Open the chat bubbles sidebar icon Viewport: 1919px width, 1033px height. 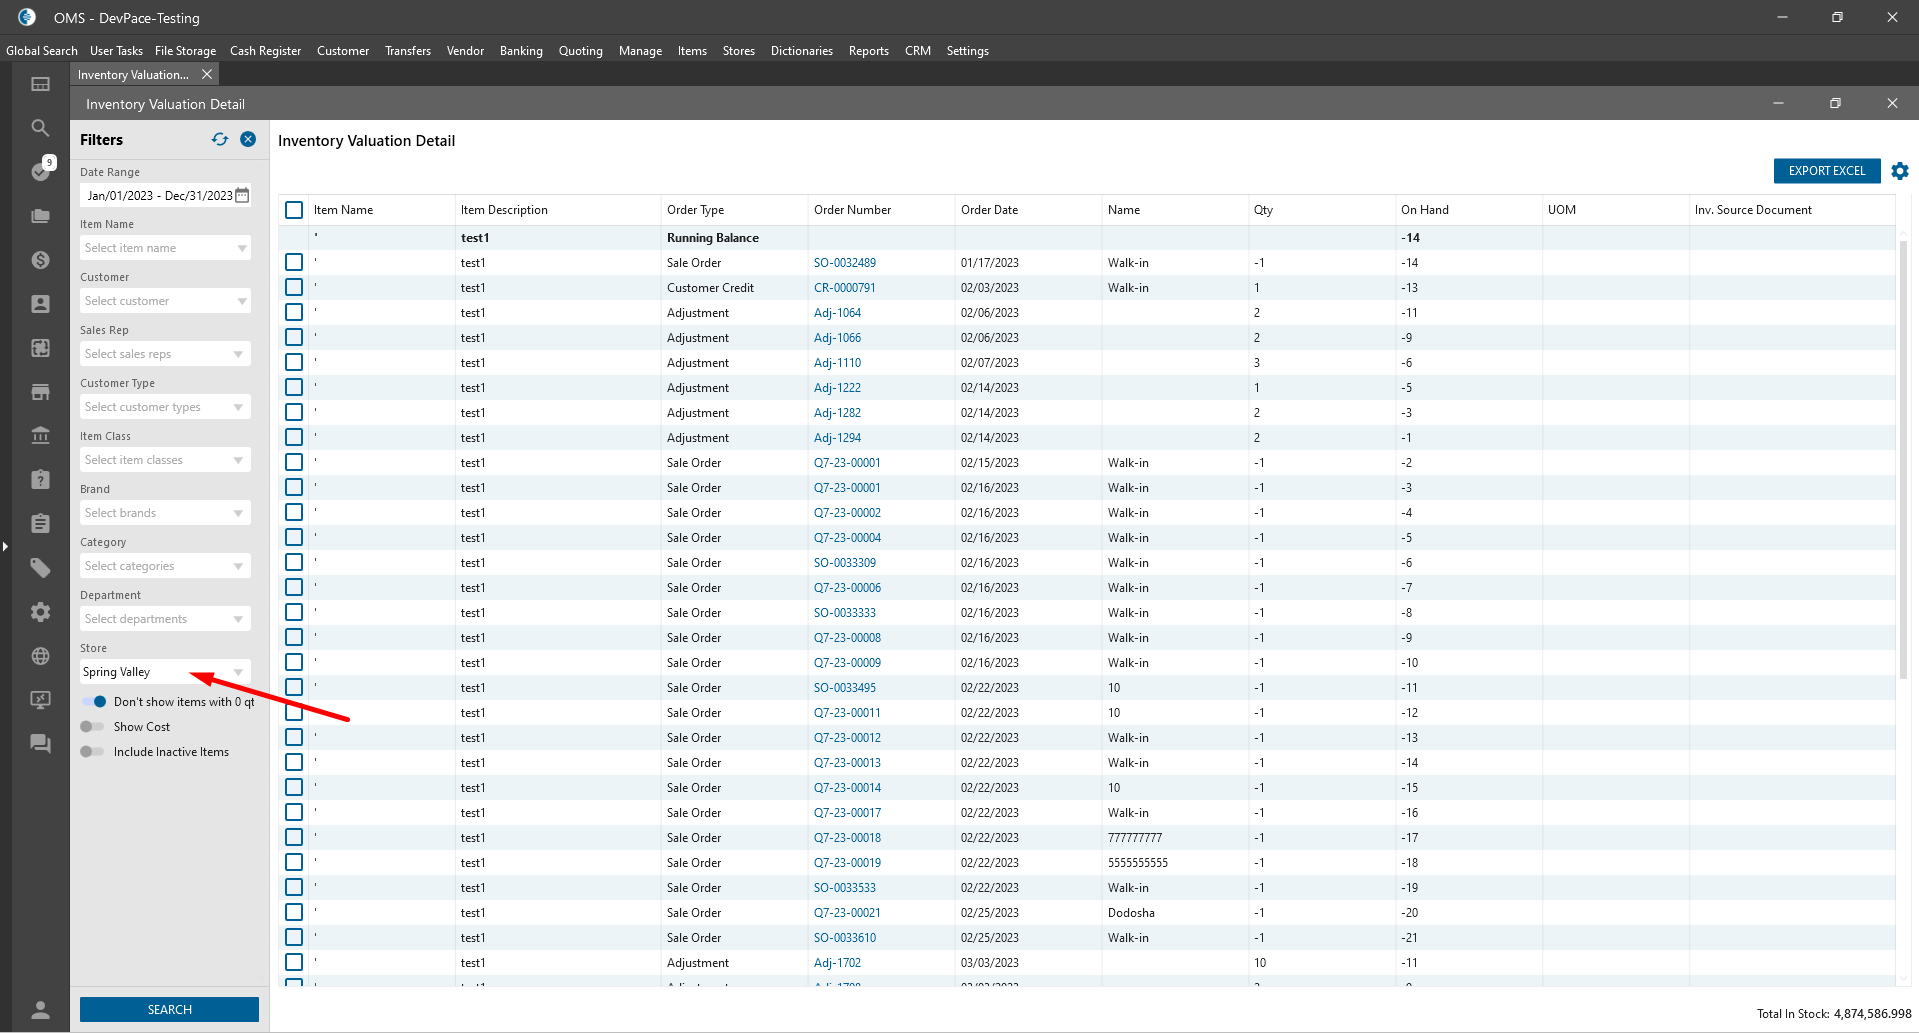click(x=40, y=743)
